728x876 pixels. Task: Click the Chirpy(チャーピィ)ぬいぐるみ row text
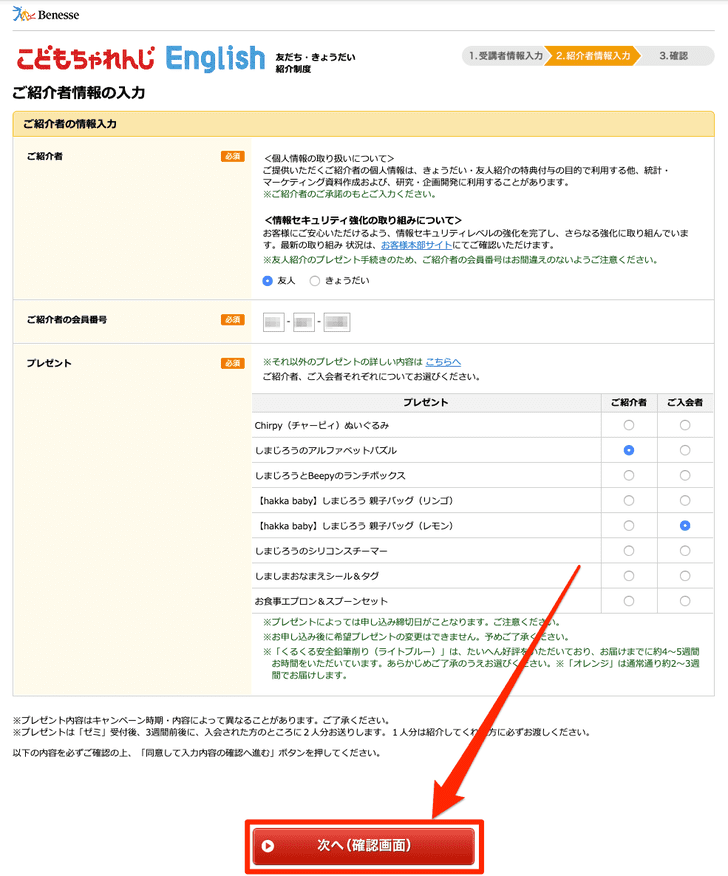coord(322,426)
